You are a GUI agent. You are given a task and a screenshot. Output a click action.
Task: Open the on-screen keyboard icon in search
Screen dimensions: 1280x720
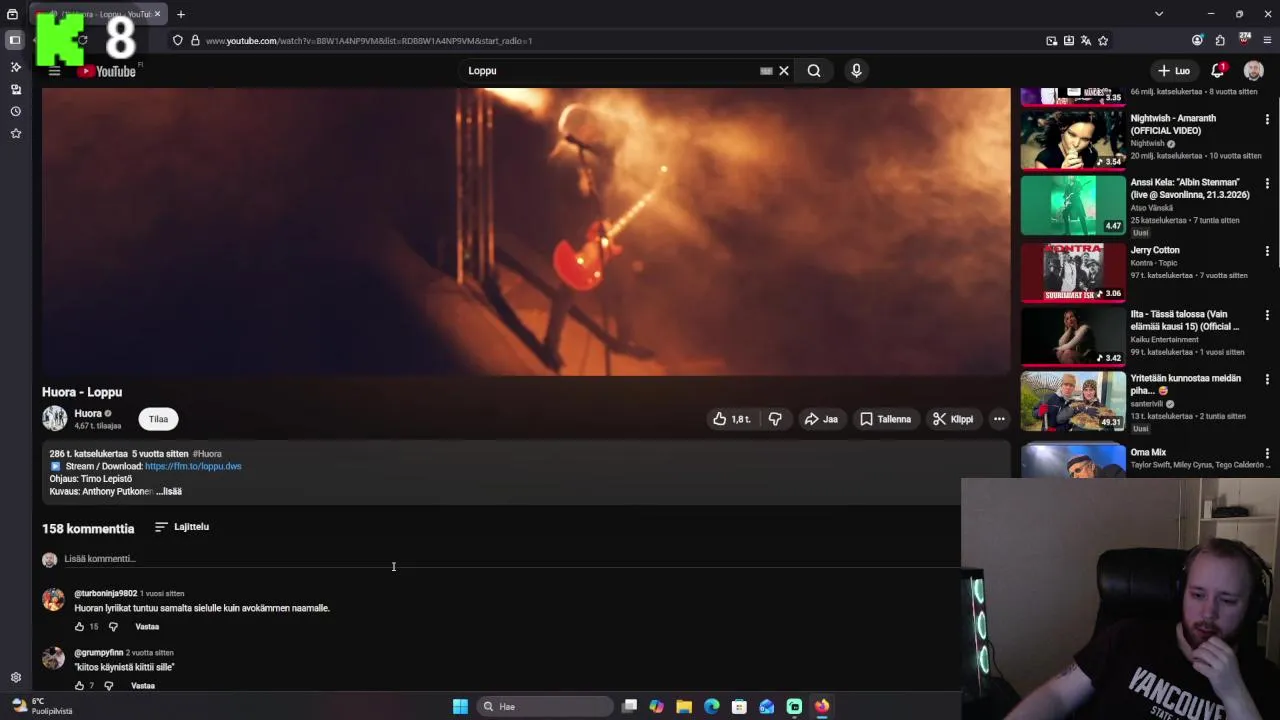point(766,71)
